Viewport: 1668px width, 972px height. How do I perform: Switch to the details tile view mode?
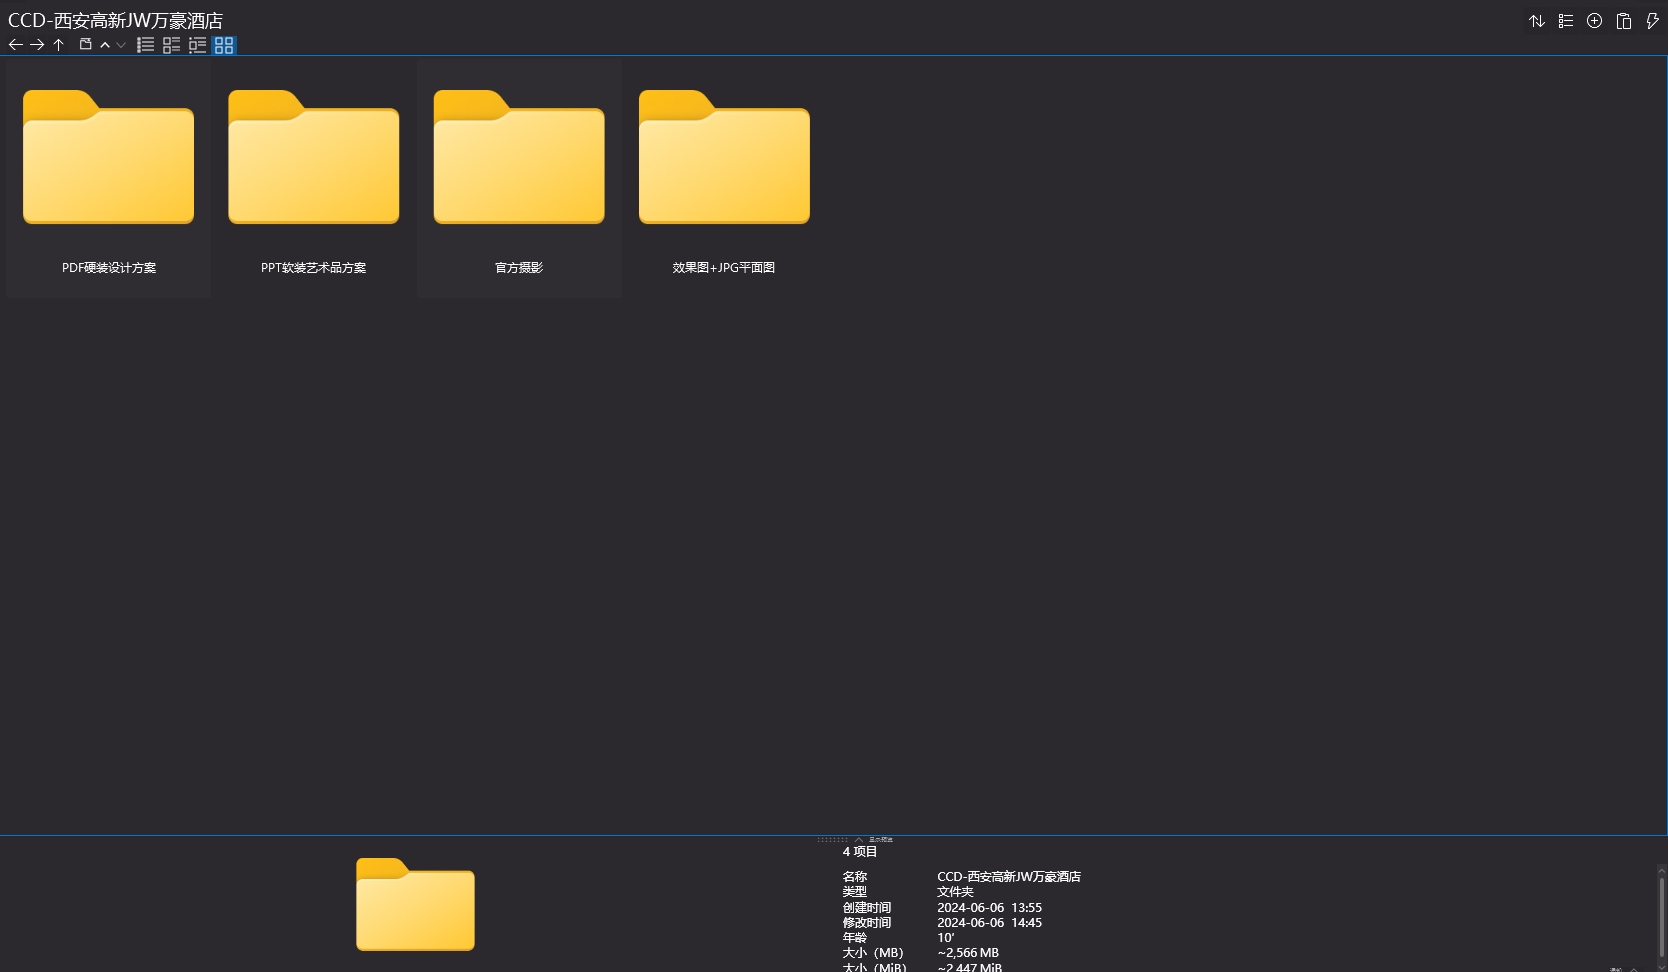(x=172, y=45)
